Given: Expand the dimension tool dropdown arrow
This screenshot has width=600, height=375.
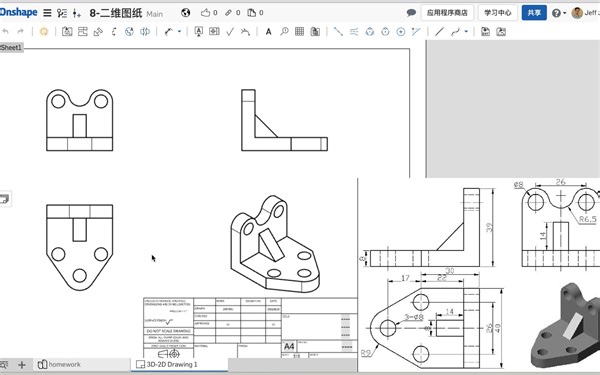Looking at the screenshot, I should click(x=179, y=31).
